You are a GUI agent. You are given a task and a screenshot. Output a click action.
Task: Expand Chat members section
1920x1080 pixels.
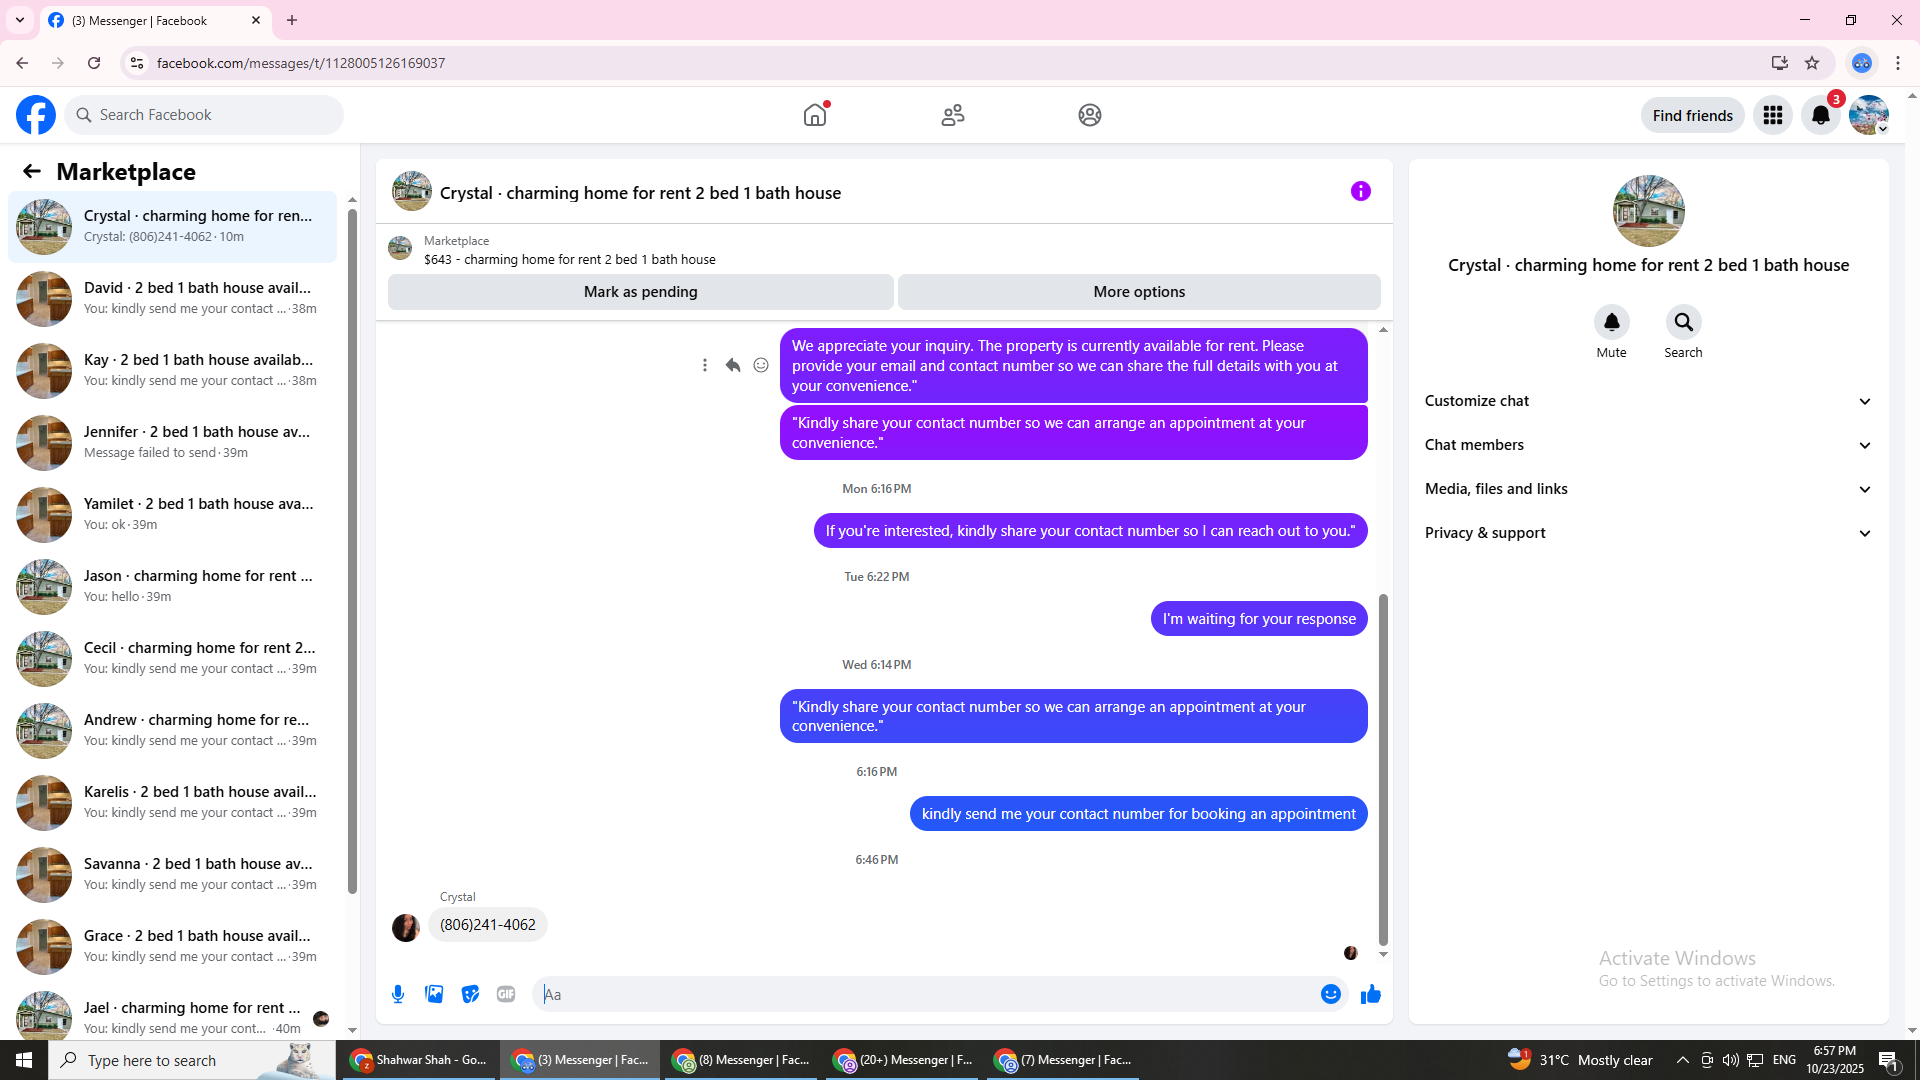(x=1648, y=445)
